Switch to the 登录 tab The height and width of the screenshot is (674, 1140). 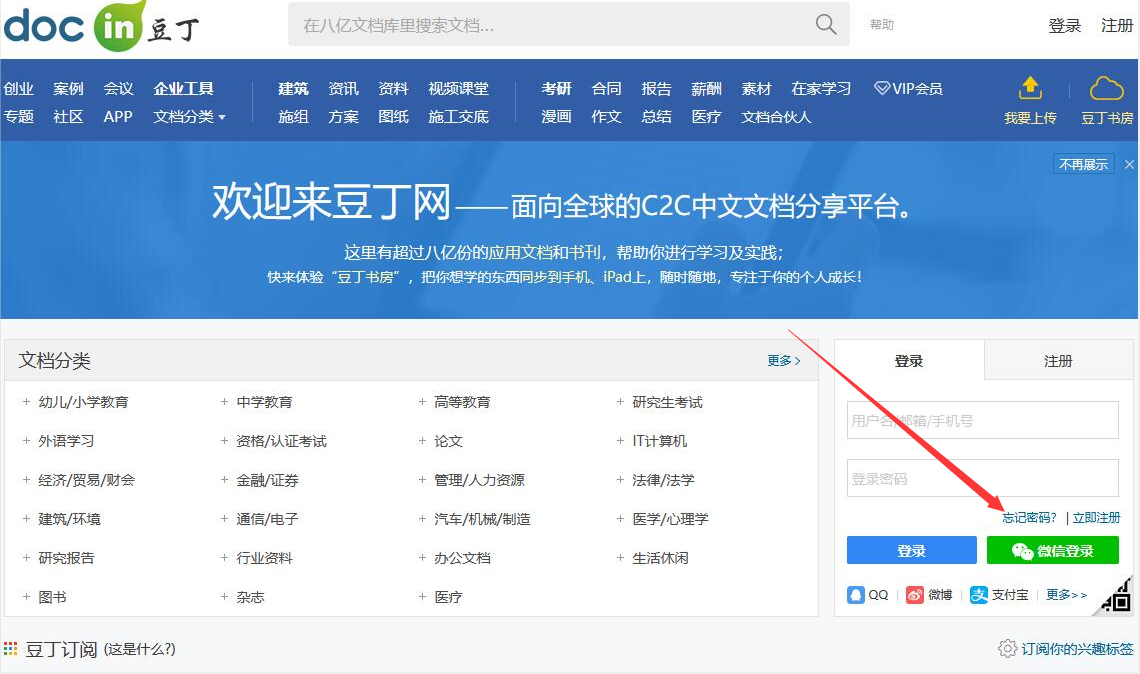(909, 361)
